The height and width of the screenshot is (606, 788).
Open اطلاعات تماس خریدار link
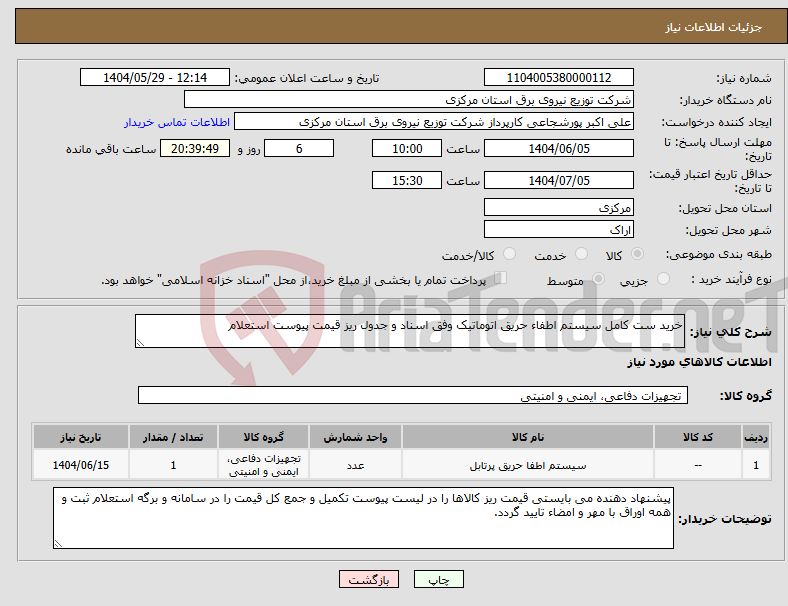(177, 122)
